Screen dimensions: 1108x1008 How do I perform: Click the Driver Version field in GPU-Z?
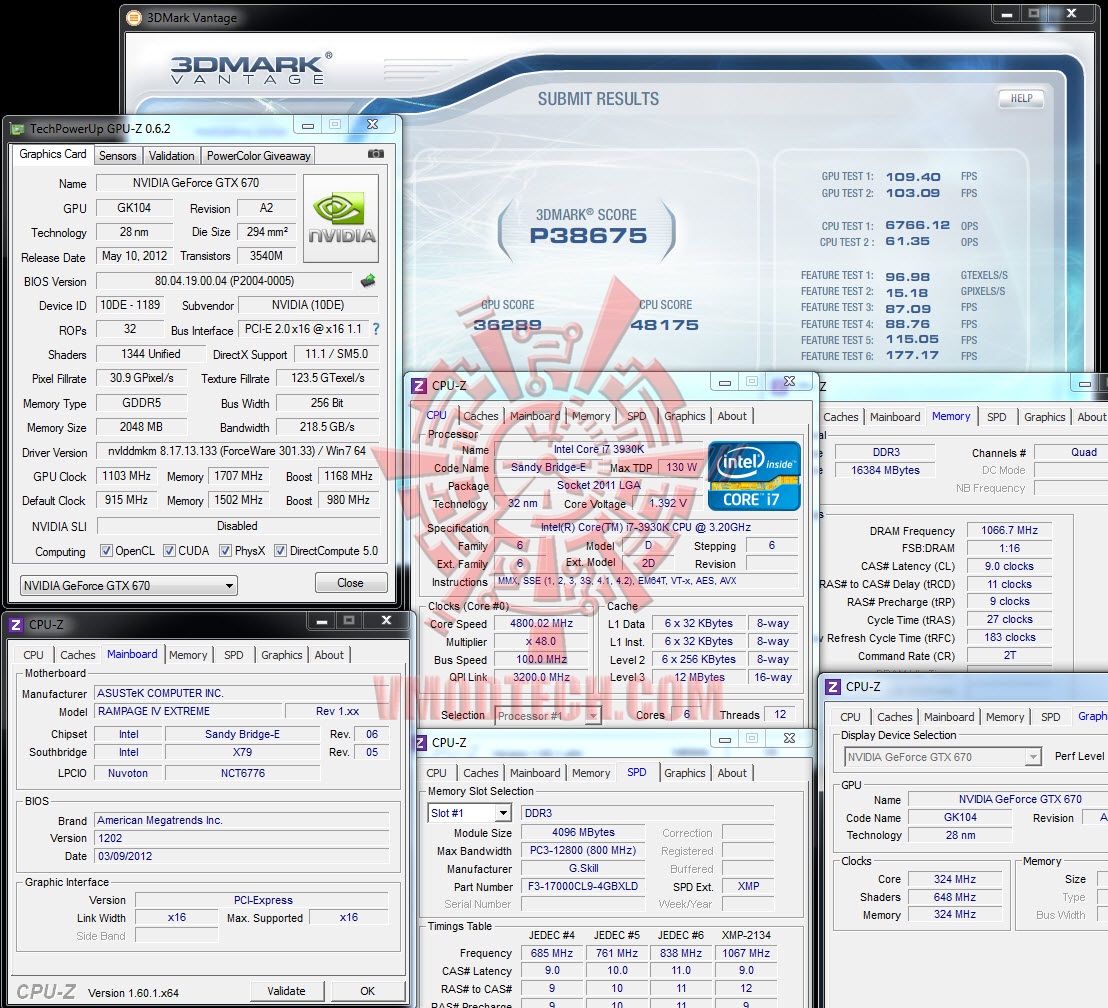point(237,451)
